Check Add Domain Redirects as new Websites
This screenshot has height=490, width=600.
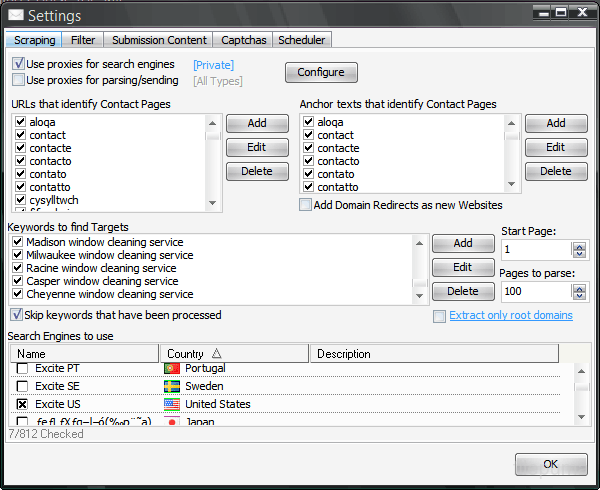306,205
